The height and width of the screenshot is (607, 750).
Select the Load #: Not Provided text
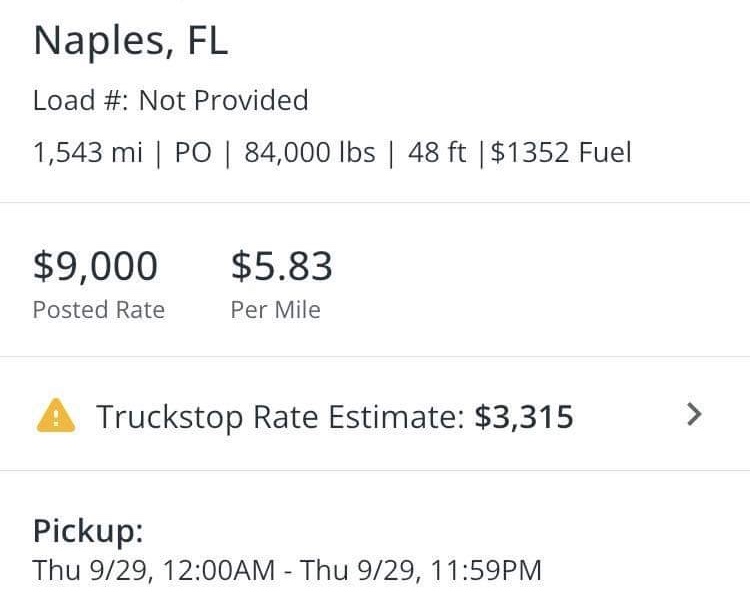coord(170,100)
